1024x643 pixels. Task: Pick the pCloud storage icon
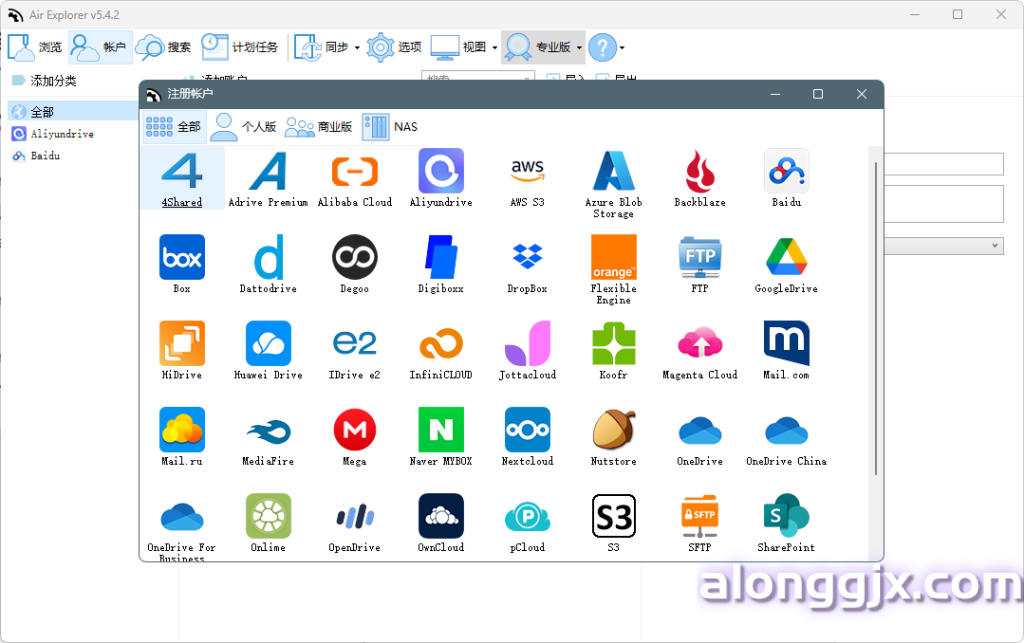[527, 516]
